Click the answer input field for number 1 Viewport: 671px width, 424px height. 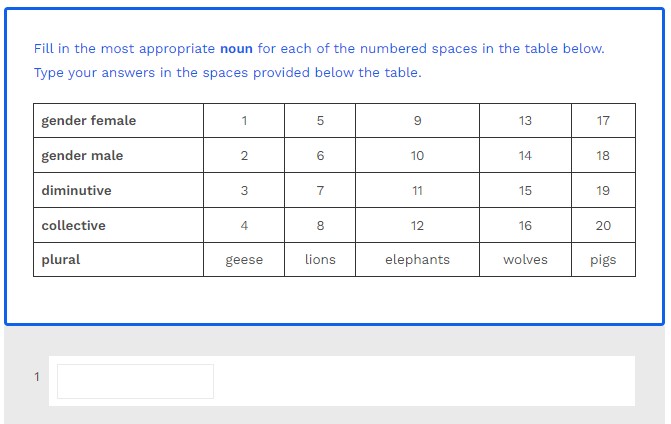tap(135, 381)
